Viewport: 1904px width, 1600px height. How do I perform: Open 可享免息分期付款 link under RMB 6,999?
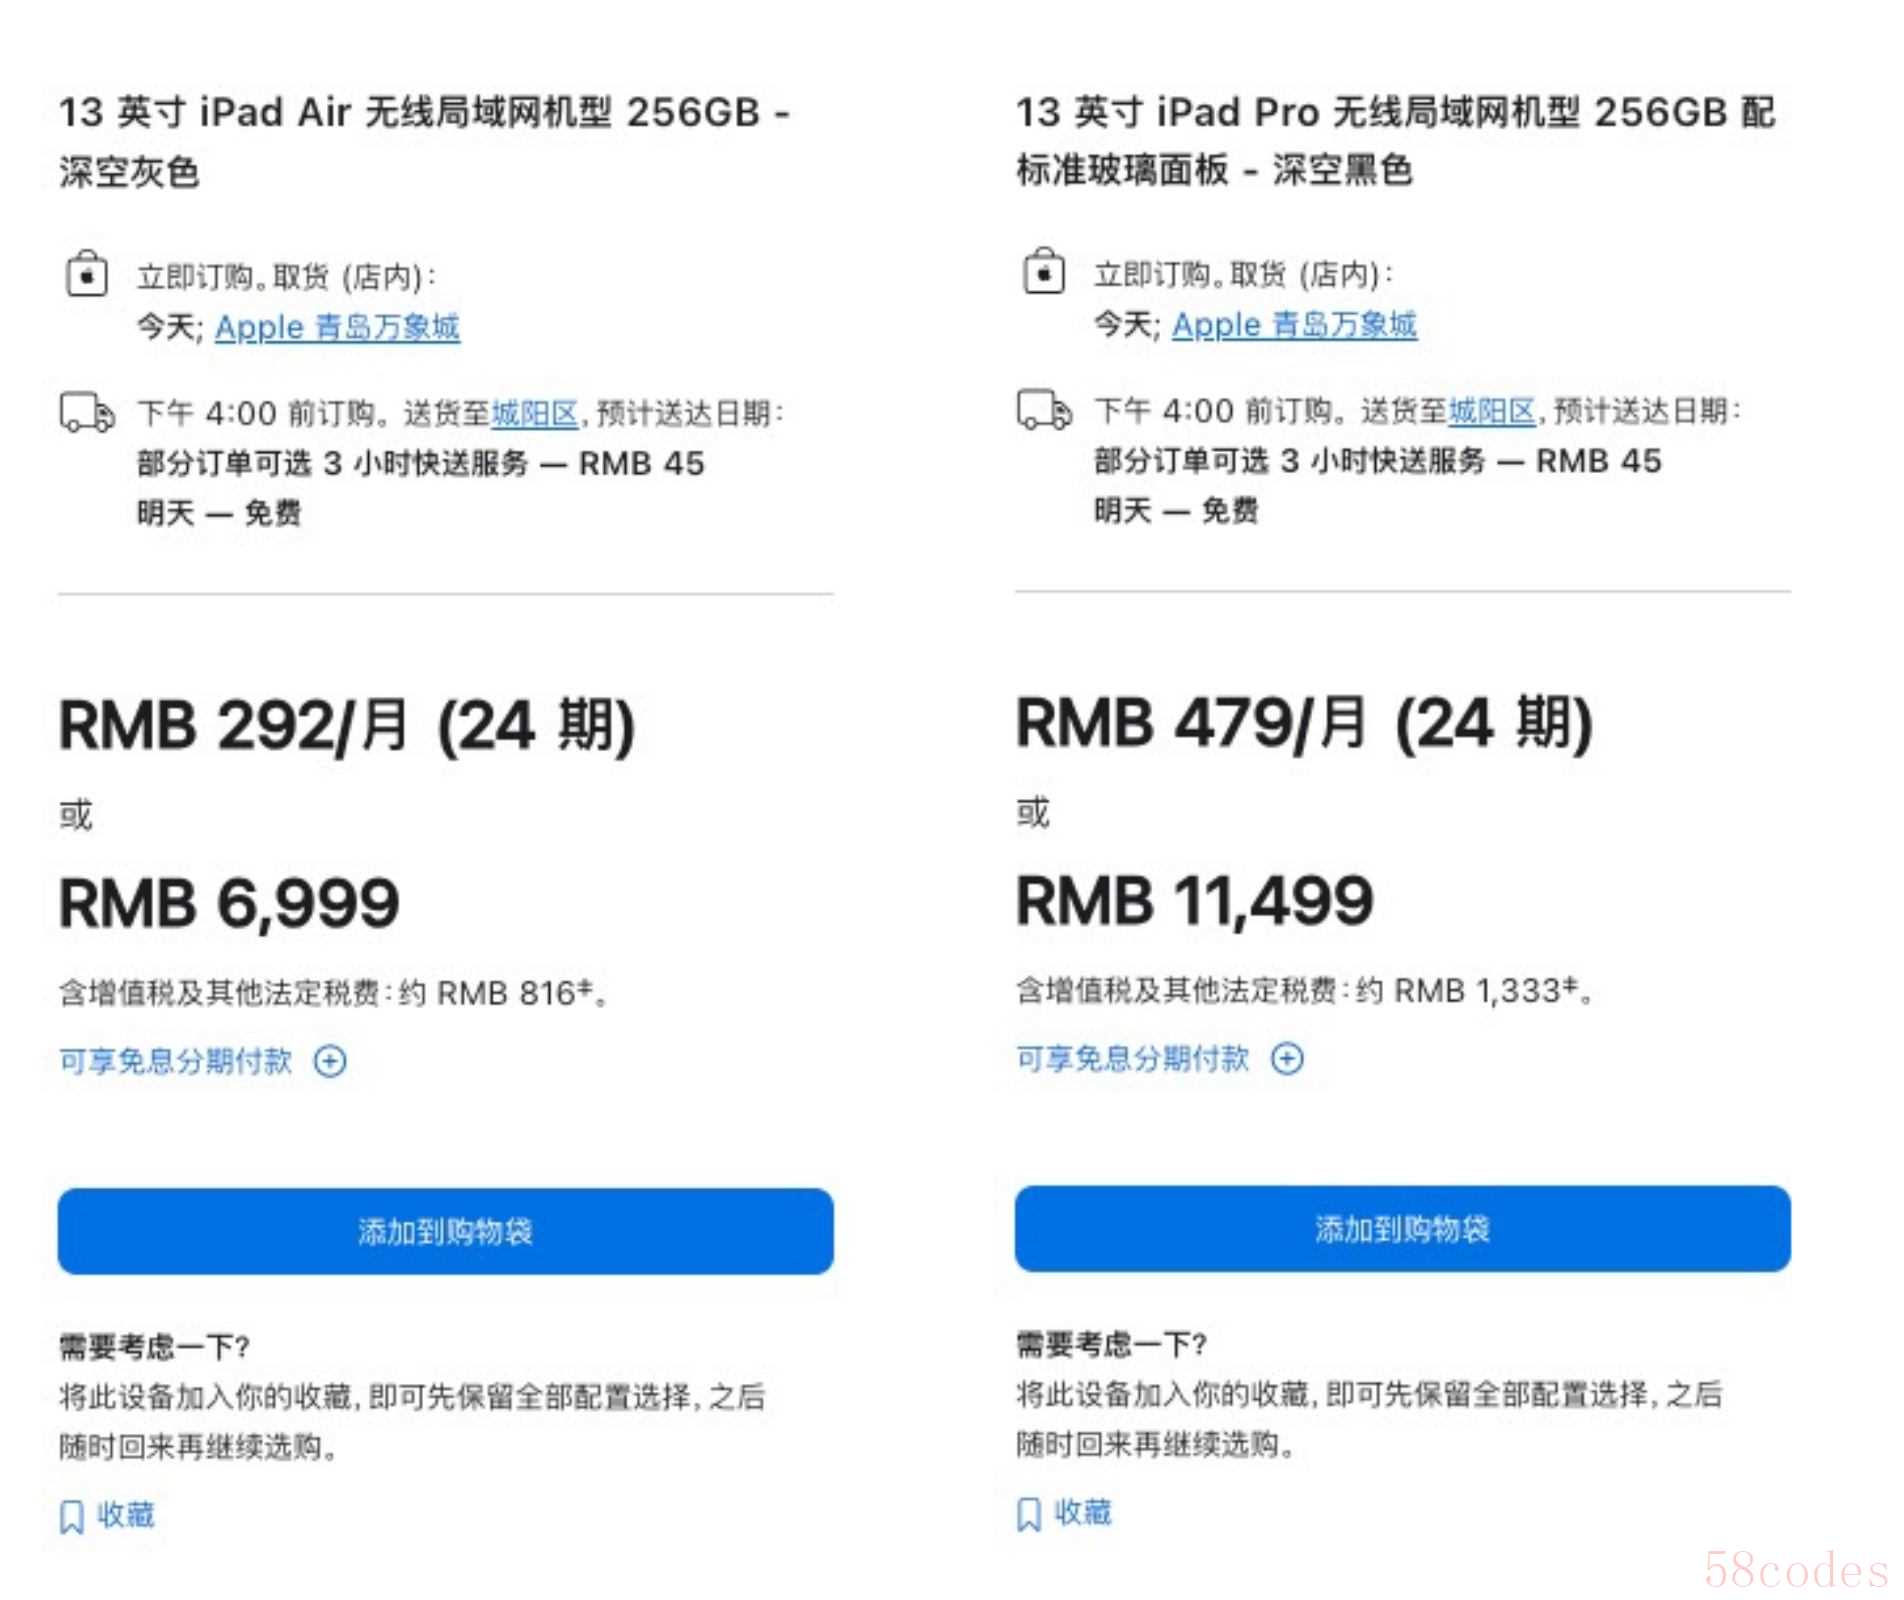(176, 1061)
